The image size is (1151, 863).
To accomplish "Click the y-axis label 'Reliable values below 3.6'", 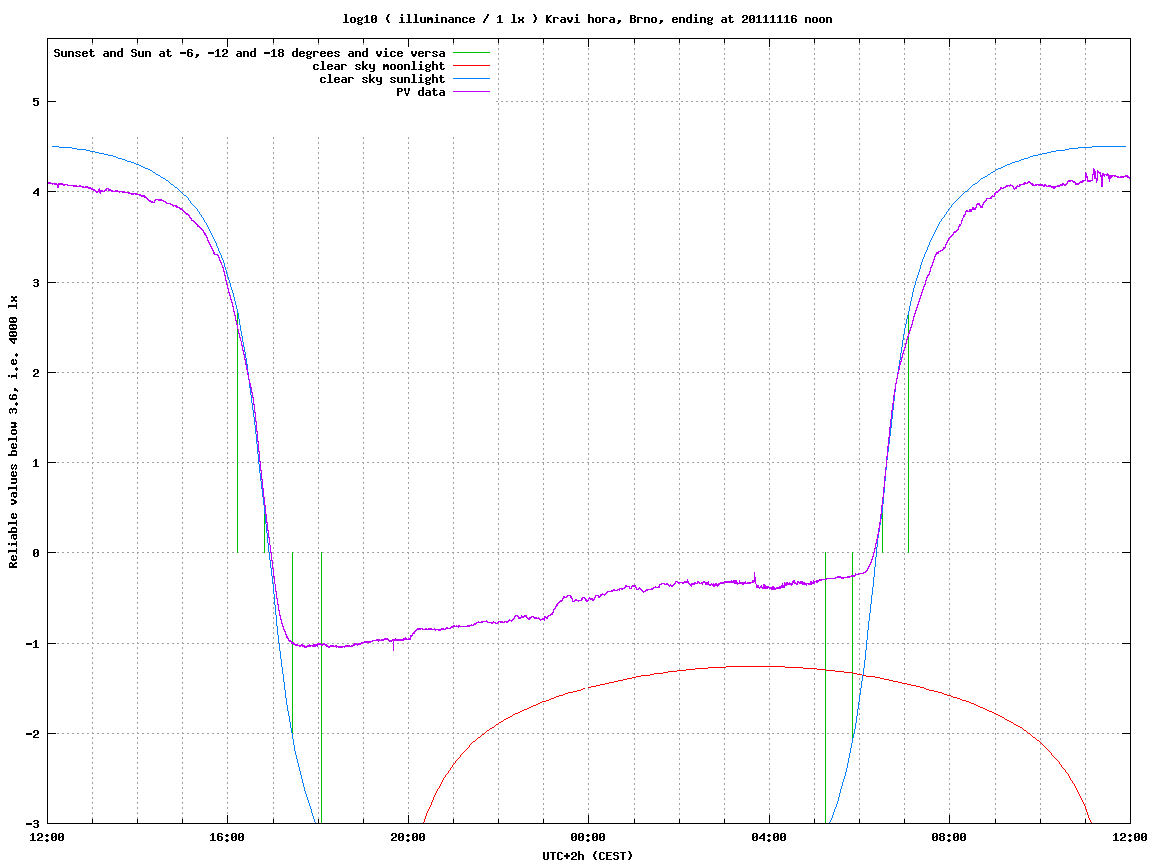I will [13, 432].
